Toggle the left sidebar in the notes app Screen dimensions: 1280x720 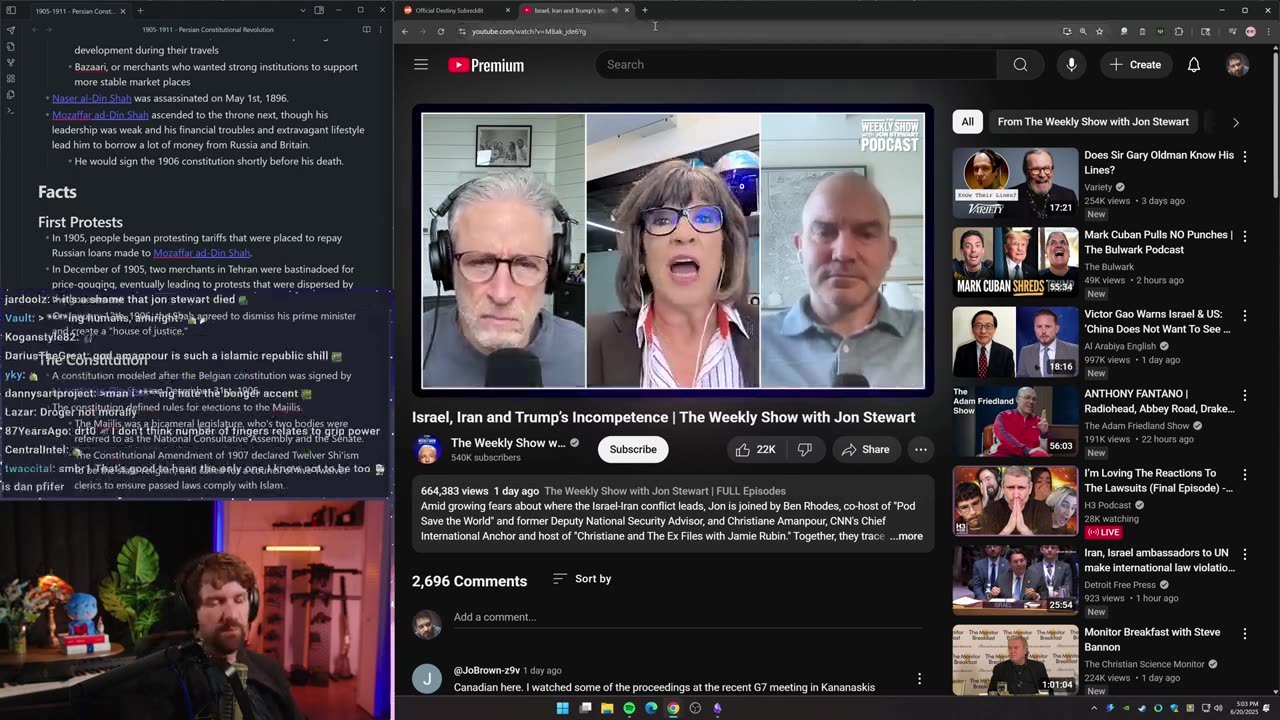[x=11, y=10]
